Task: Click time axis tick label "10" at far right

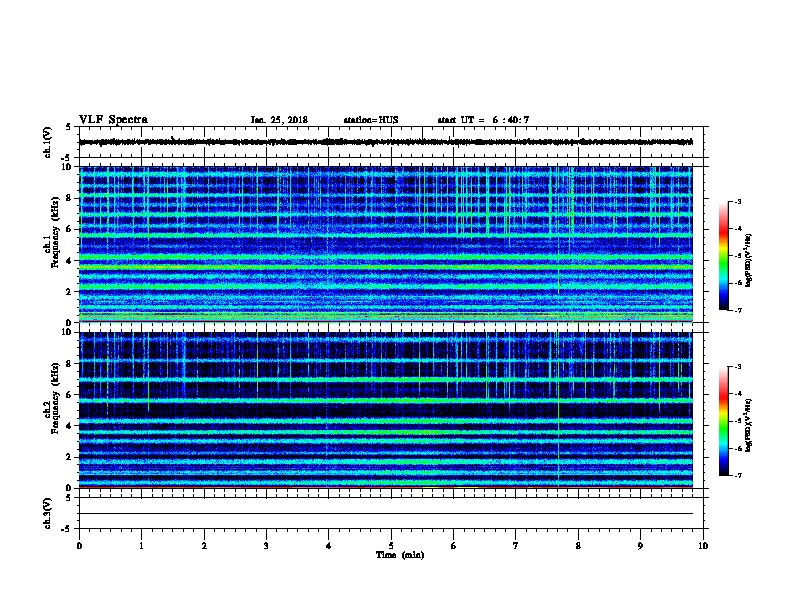Action: point(703,546)
